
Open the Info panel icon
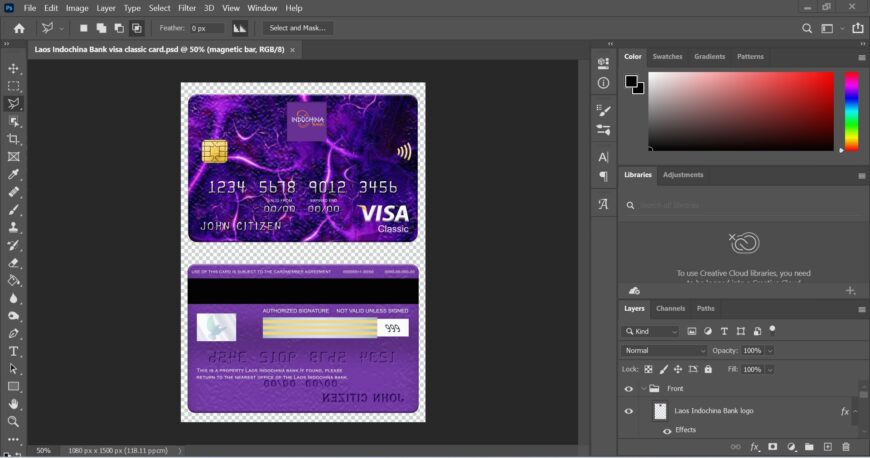pyautogui.click(x=603, y=83)
